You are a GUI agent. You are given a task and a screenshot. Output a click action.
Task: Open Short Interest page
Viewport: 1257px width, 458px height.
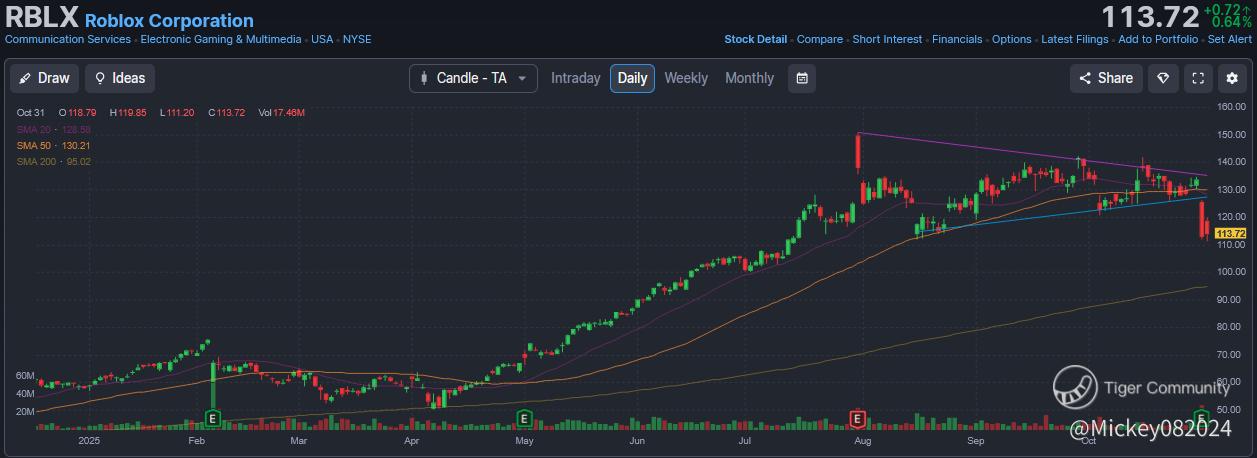[x=887, y=40]
